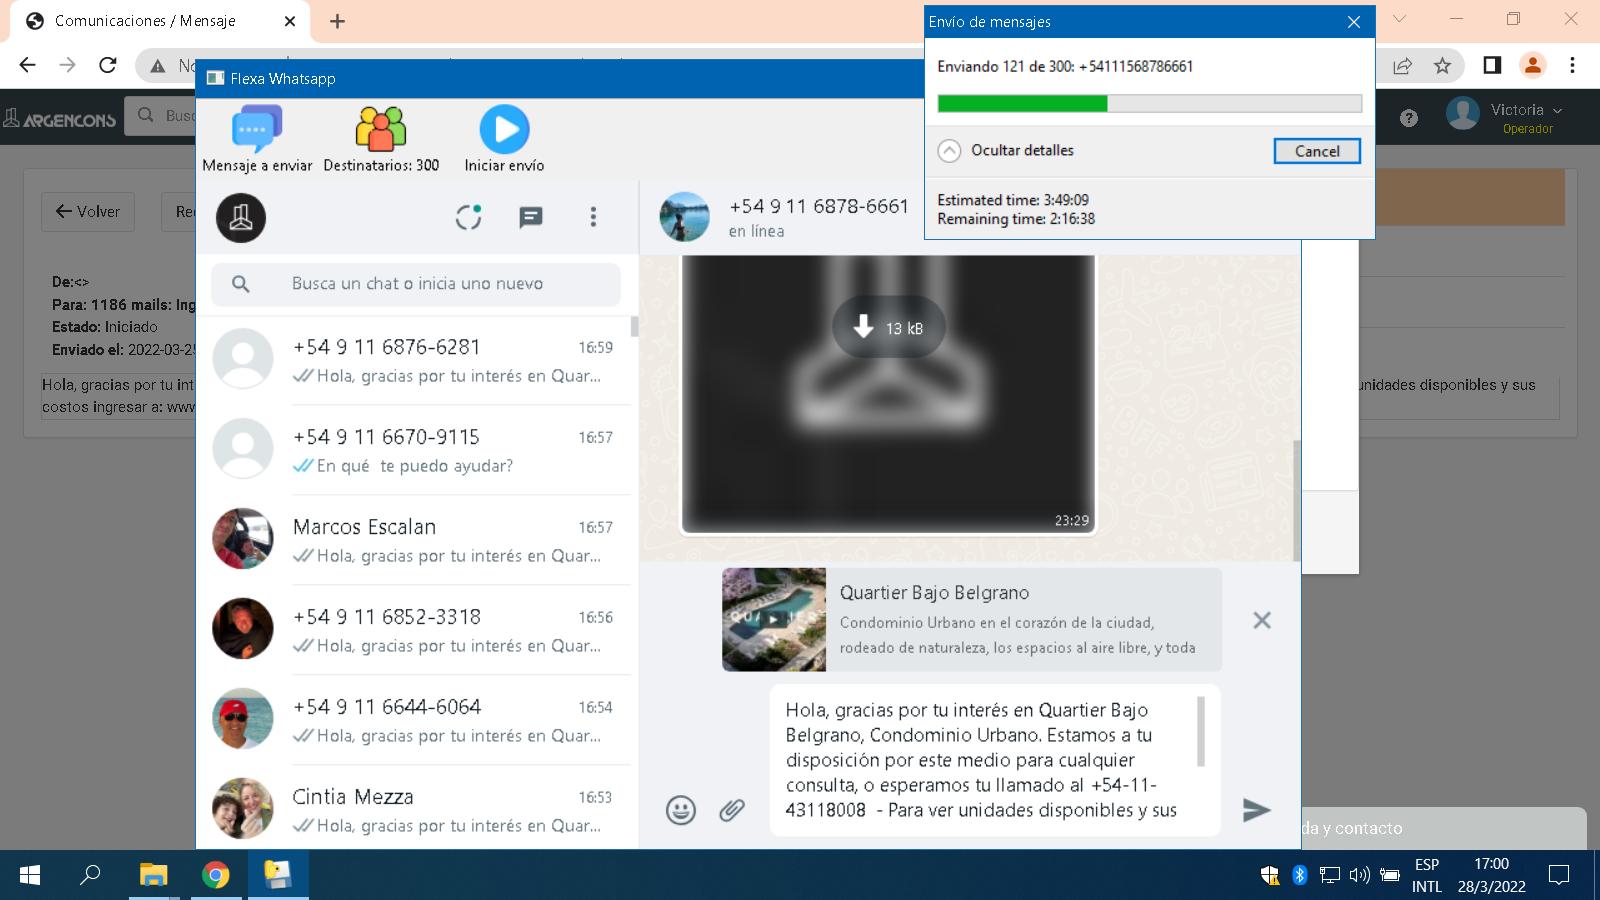Close the Comunicaciones / Mensaje tab
This screenshot has width=1600, height=900.
point(290,21)
